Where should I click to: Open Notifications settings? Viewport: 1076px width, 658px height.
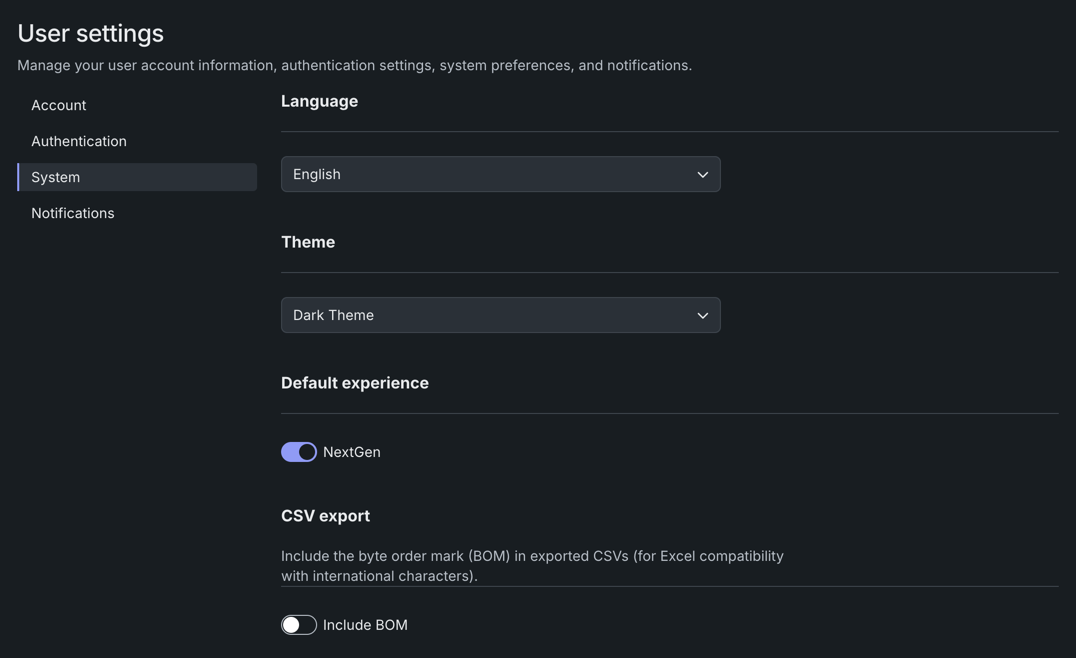(x=73, y=213)
